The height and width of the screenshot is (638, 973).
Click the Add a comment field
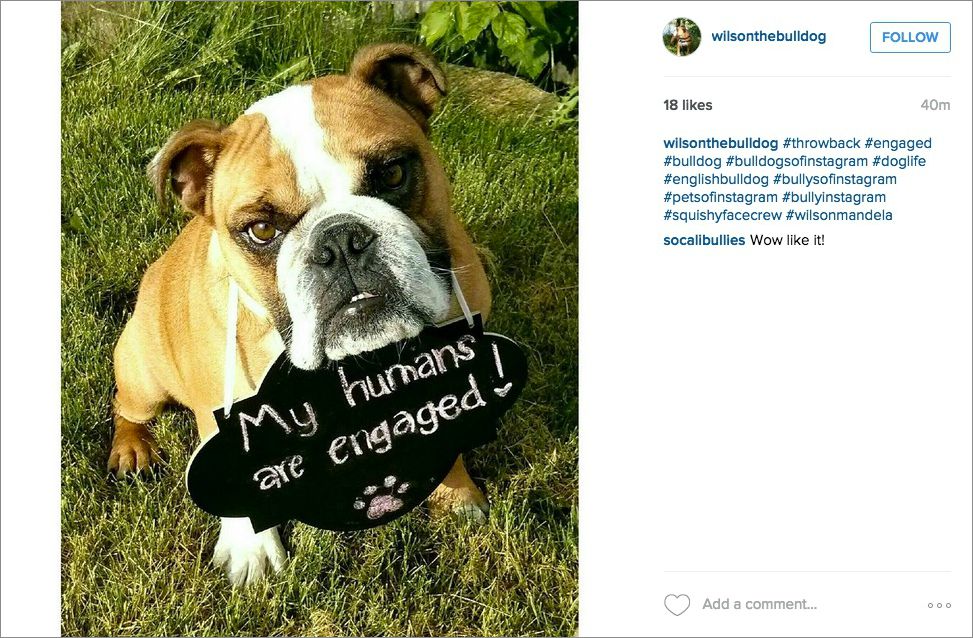click(x=807, y=604)
